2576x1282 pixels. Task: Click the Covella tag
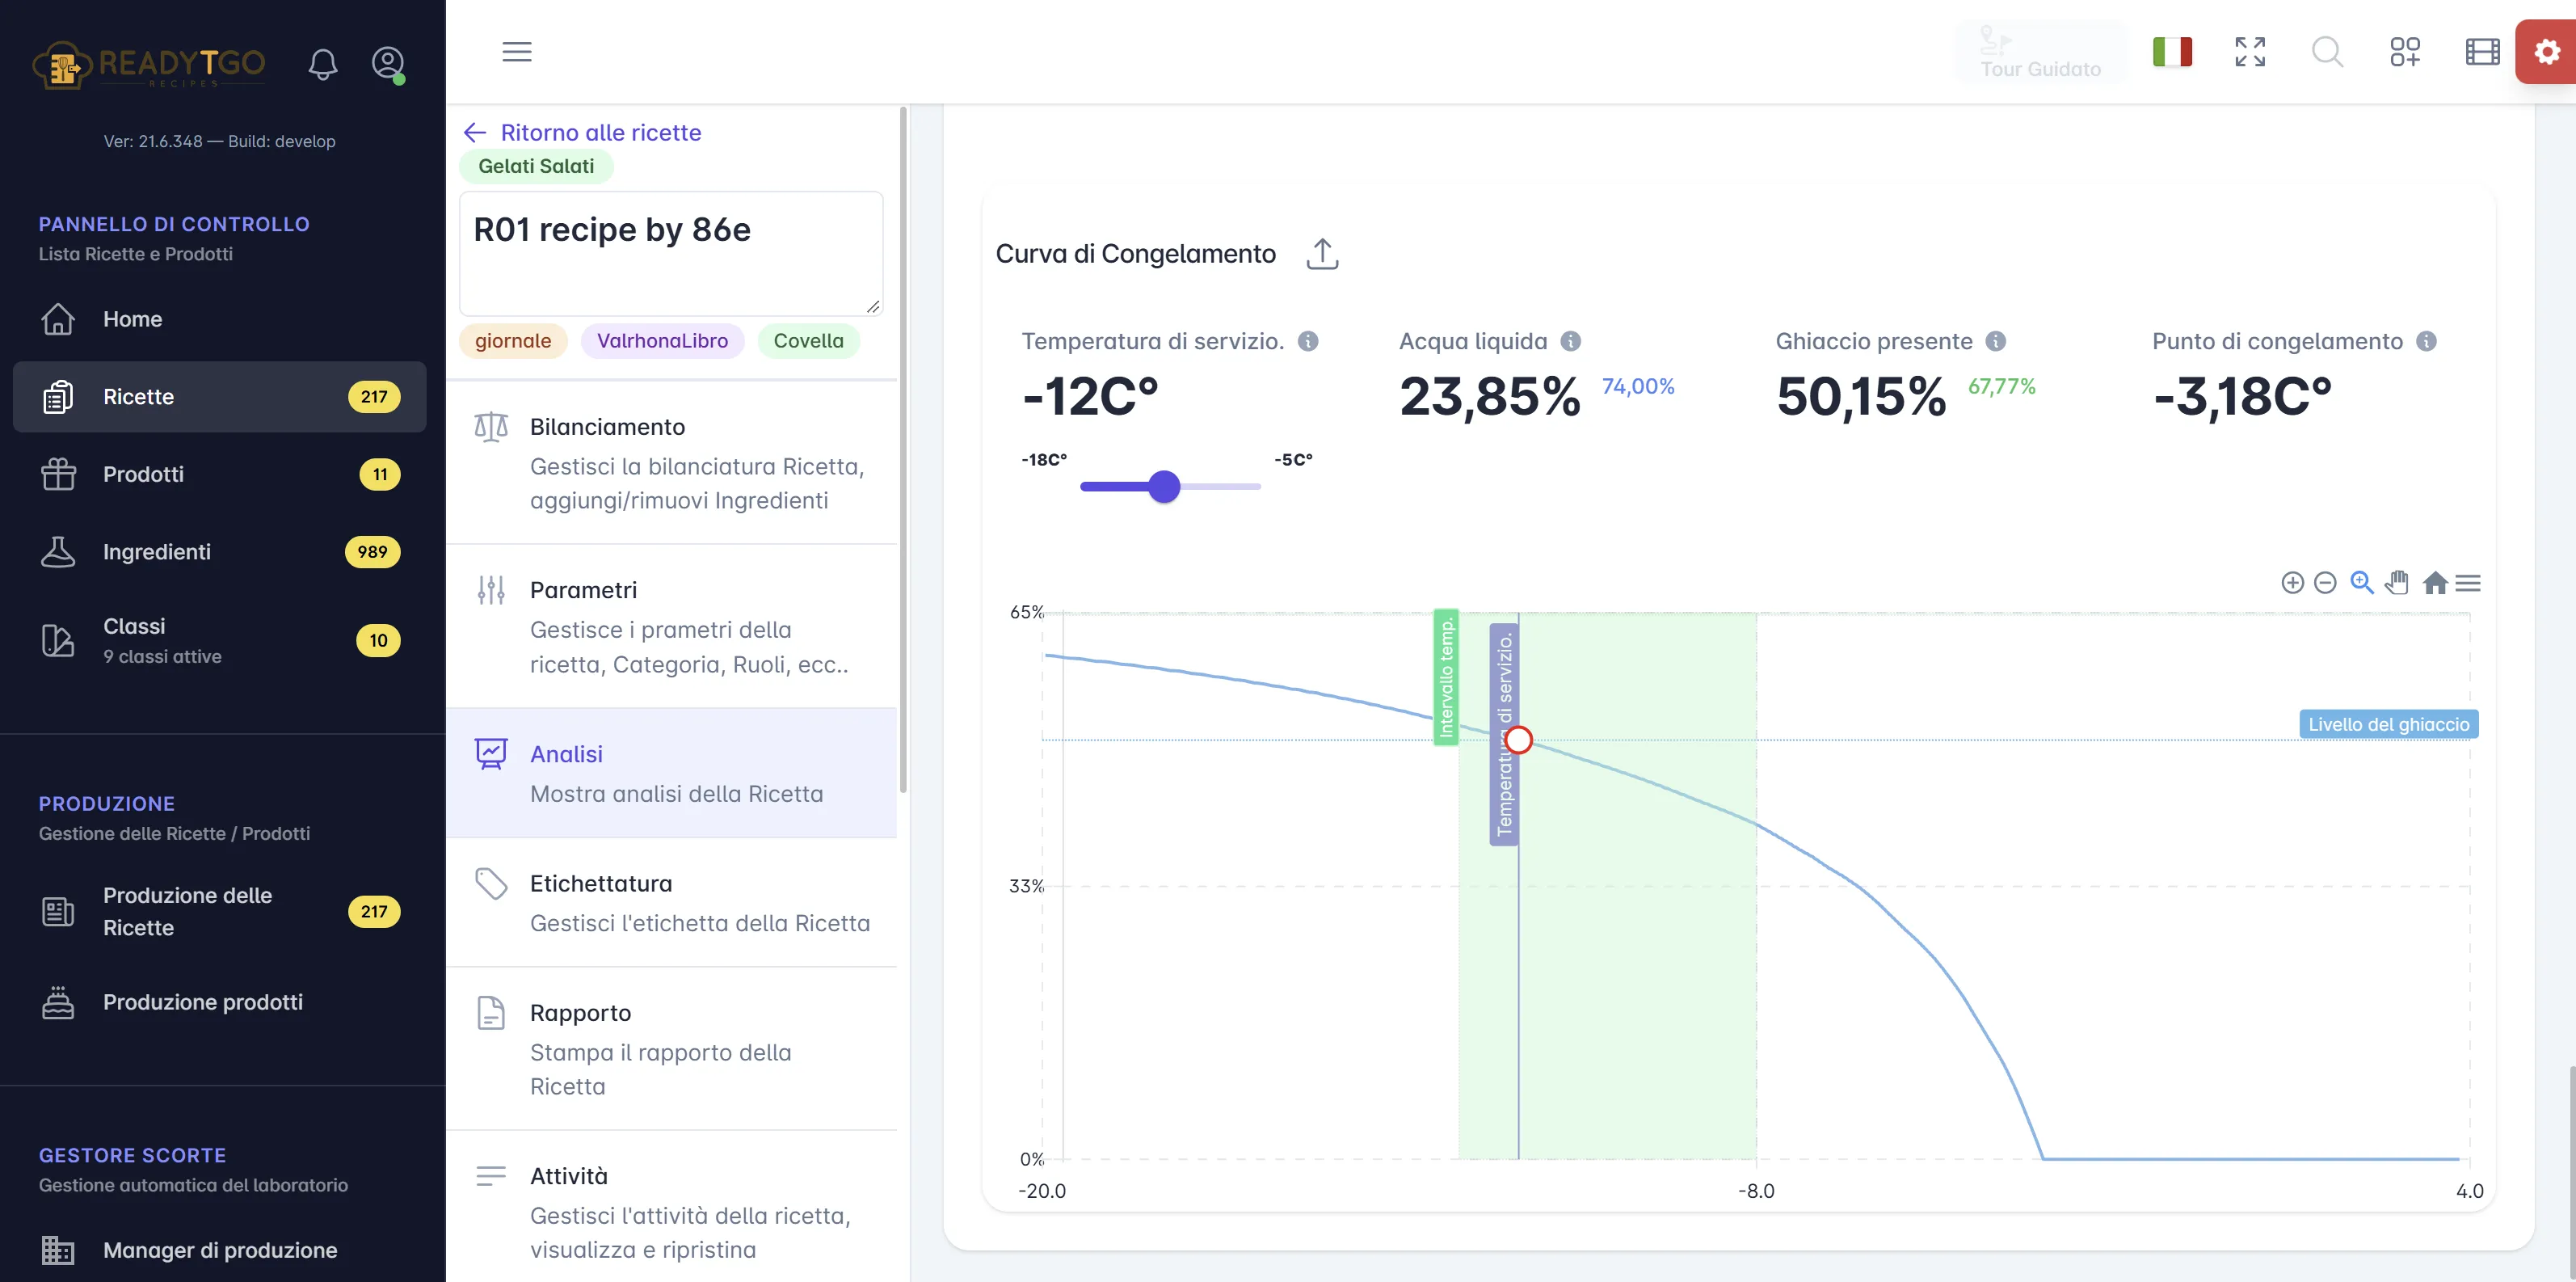[808, 341]
